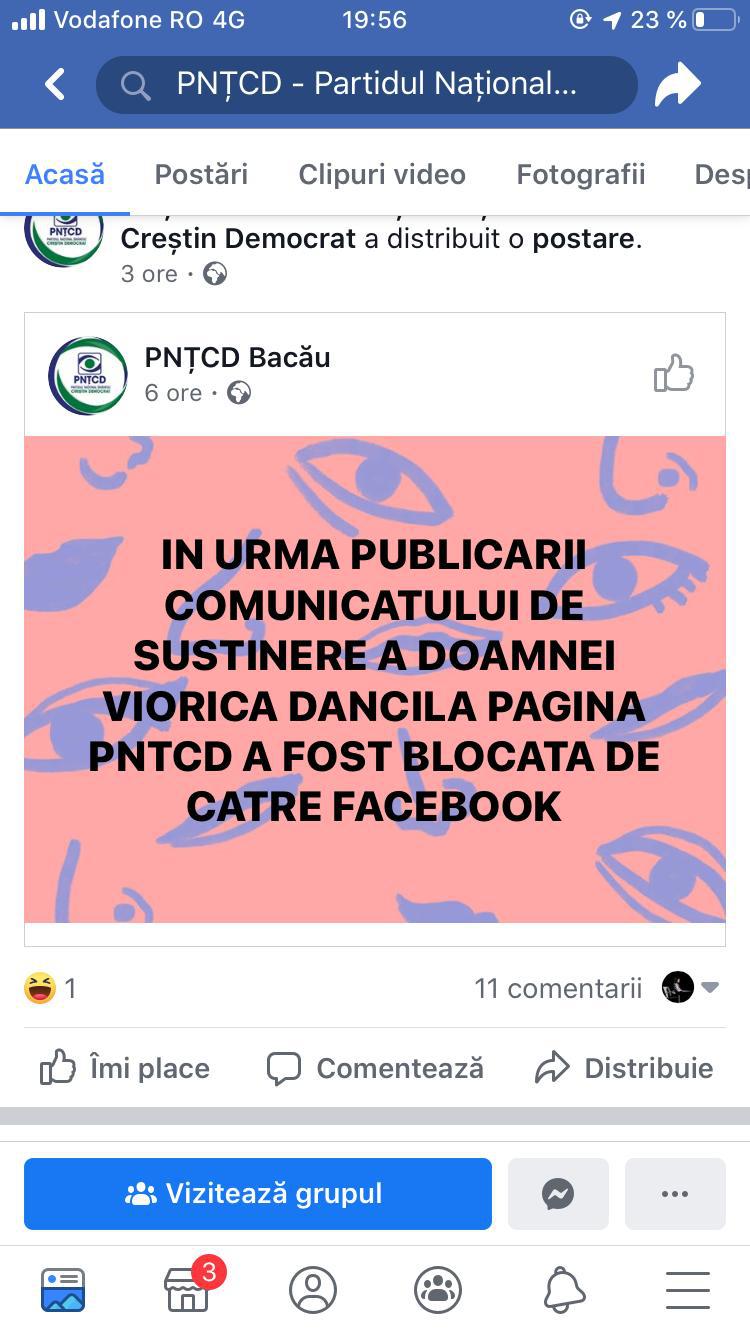Screen dimensions: 750x1334
Task: Open Messenger icon button
Action: pyautogui.click(x=558, y=1194)
